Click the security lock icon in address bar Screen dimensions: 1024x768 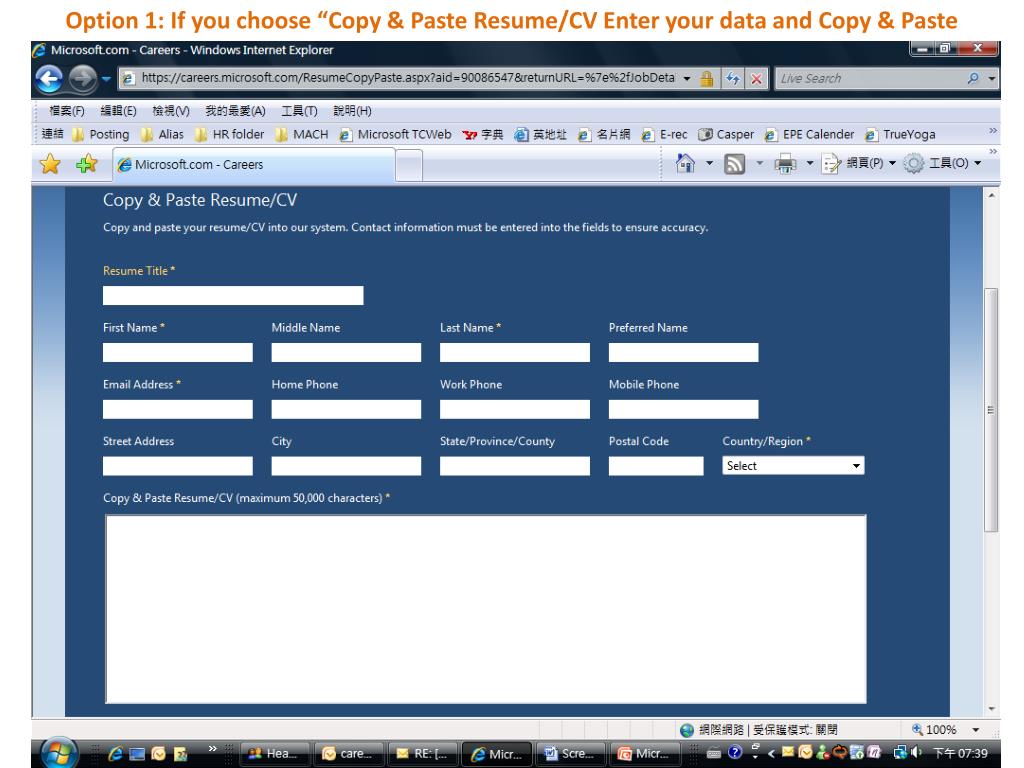coord(707,78)
